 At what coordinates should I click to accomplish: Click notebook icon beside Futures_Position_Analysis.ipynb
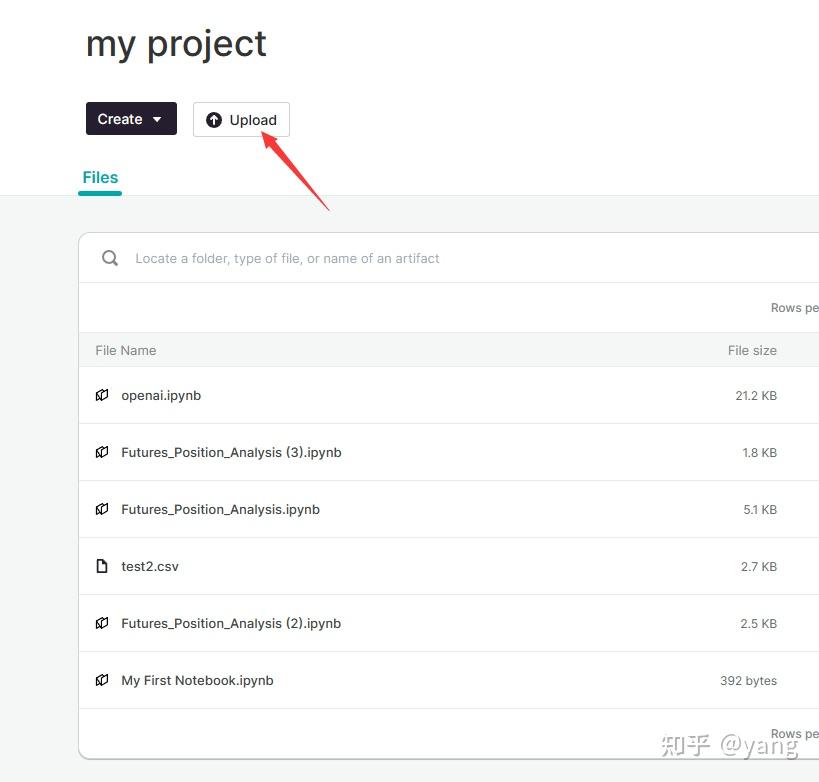(x=102, y=509)
